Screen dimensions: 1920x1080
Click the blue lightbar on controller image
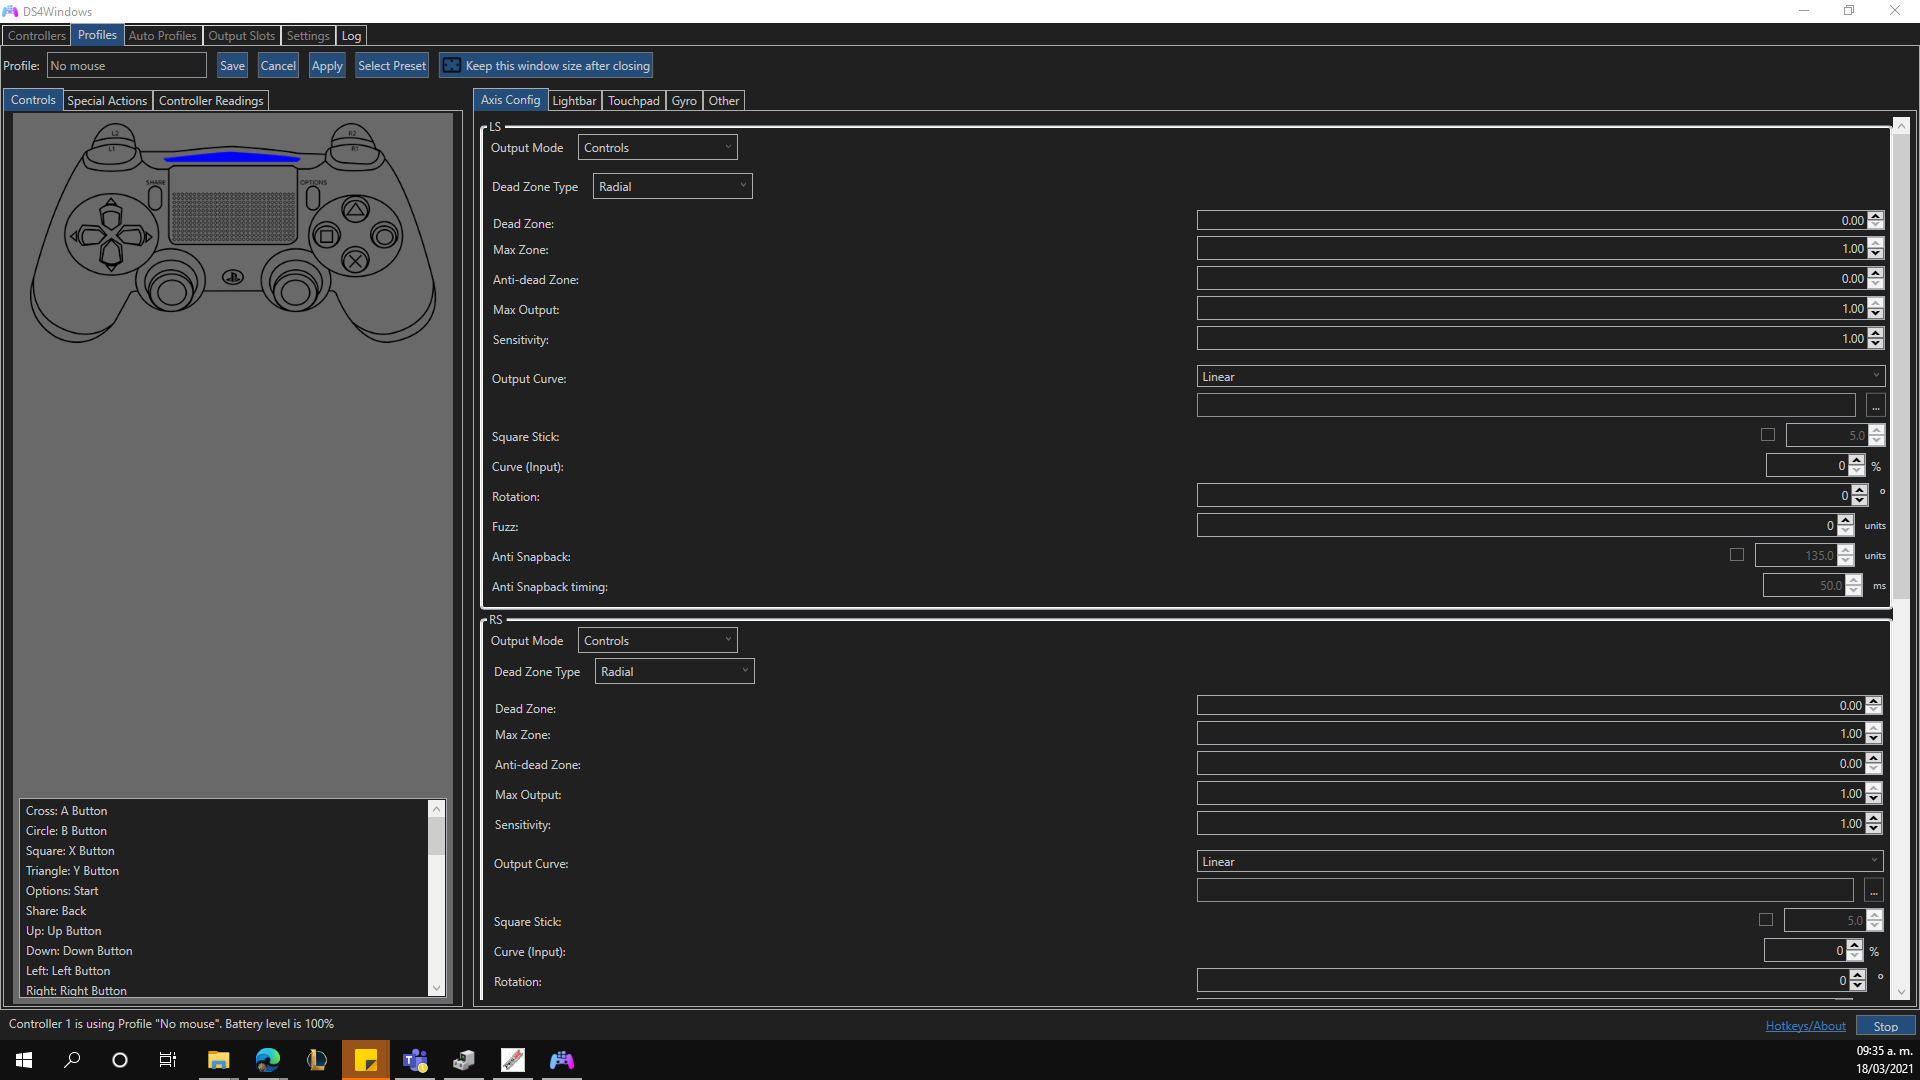click(x=232, y=157)
